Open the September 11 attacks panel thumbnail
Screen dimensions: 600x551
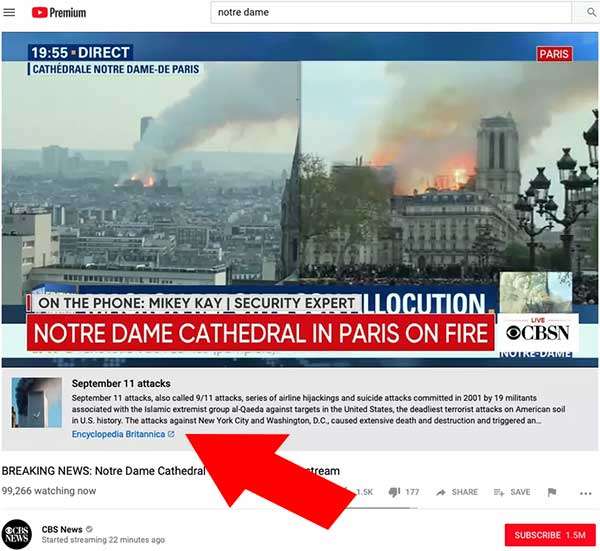37,402
